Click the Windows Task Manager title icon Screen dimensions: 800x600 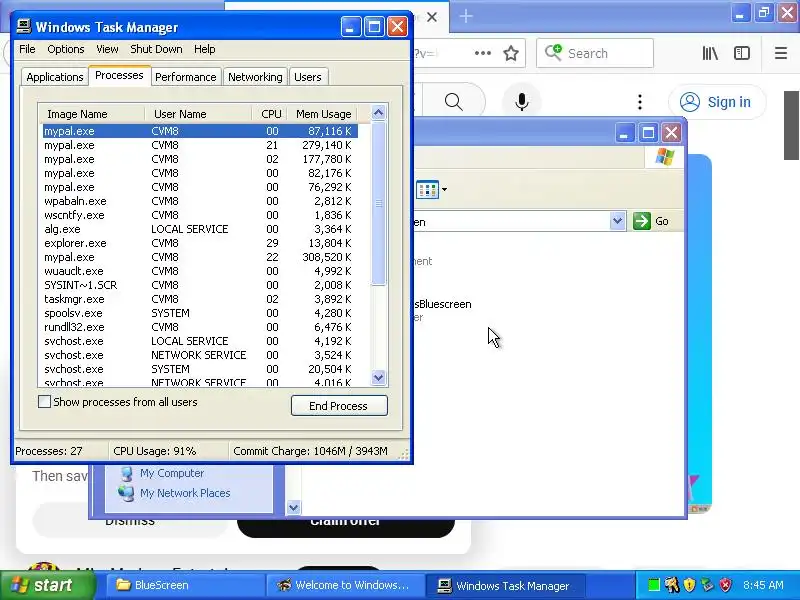23,27
